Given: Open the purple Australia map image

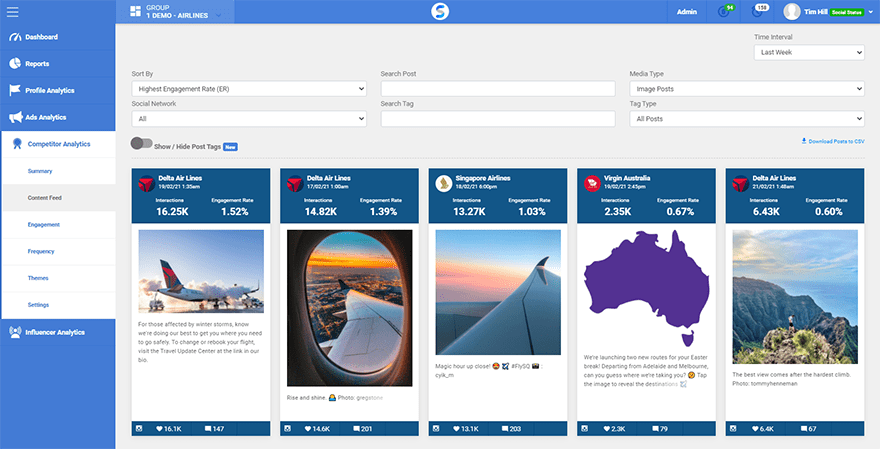Looking at the screenshot, I should coord(647,288).
